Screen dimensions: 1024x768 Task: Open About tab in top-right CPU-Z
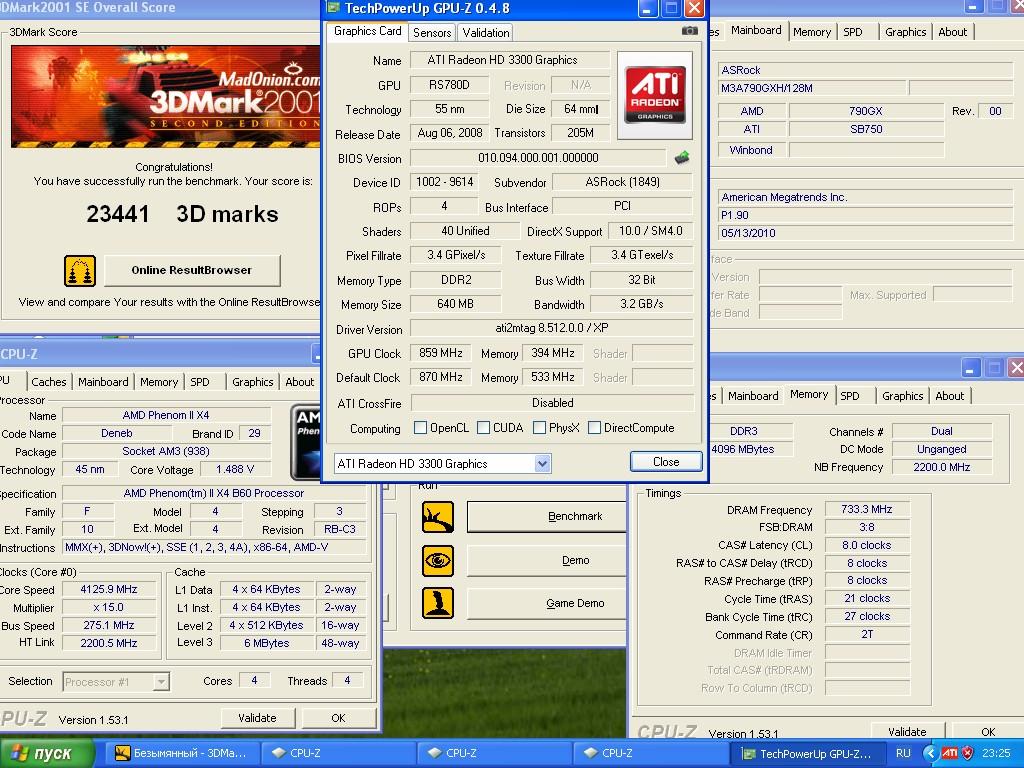point(953,32)
